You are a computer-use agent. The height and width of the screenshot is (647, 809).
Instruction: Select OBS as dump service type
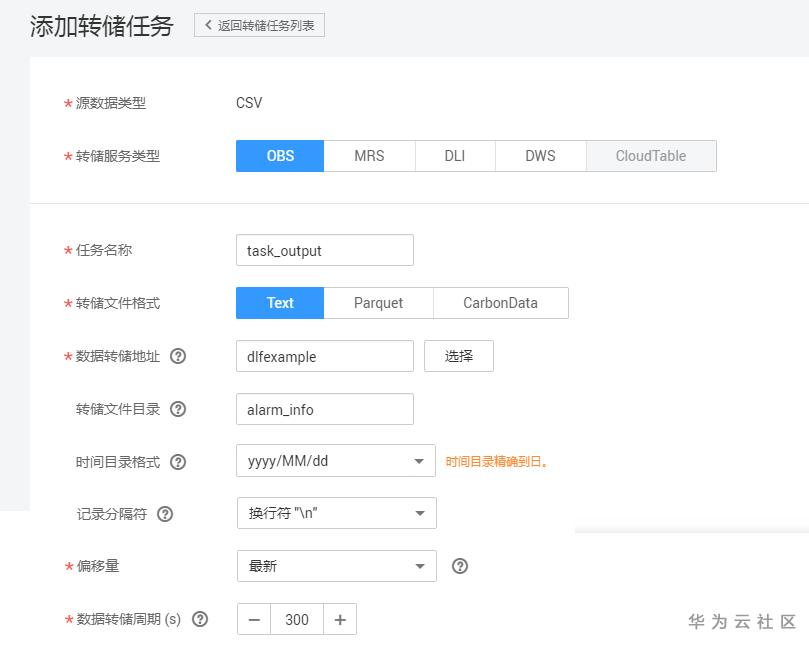tap(280, 156)
